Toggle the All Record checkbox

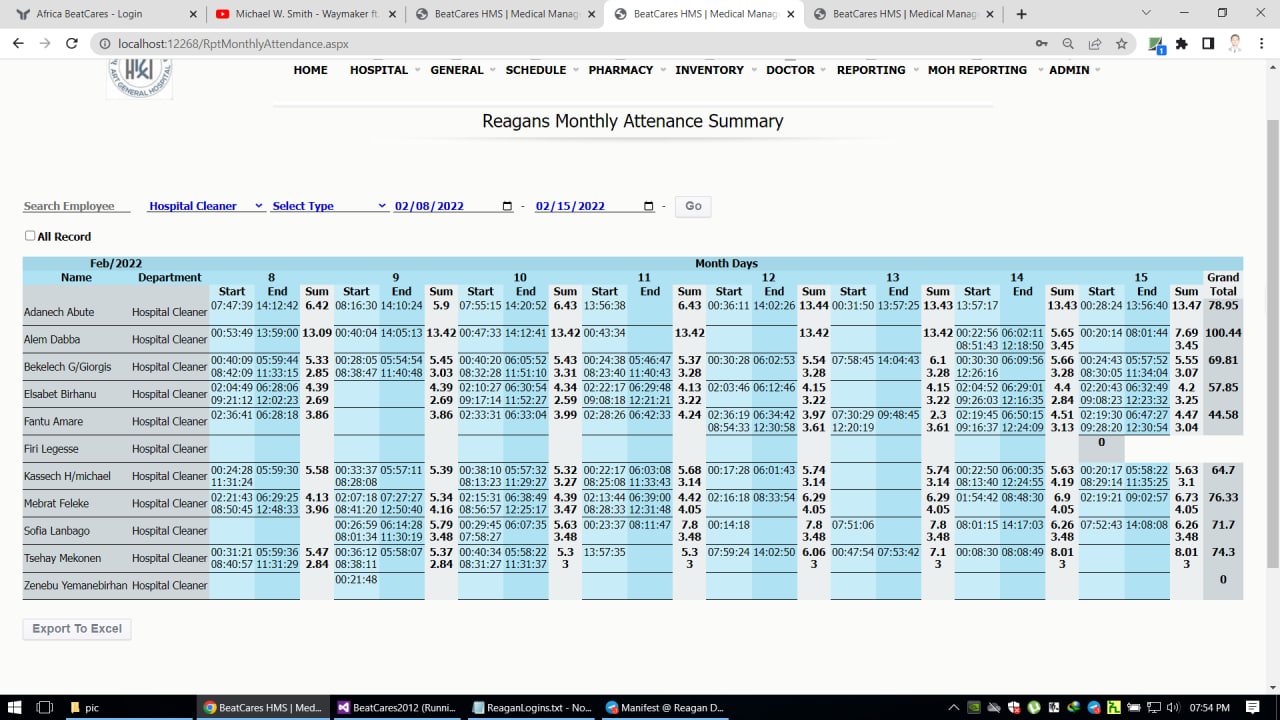coord(30,236)
